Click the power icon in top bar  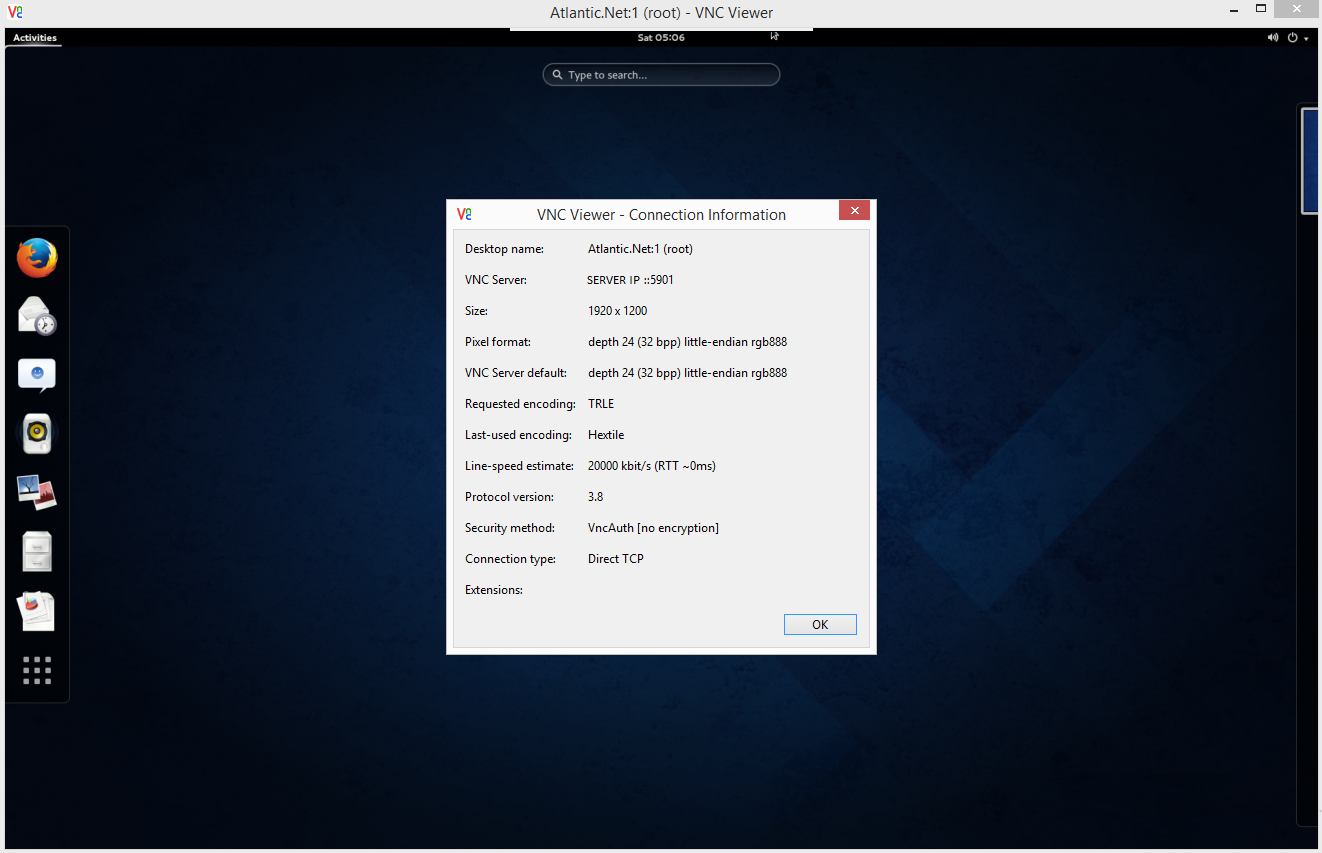pyautogui.click(x=1292, y=37)
